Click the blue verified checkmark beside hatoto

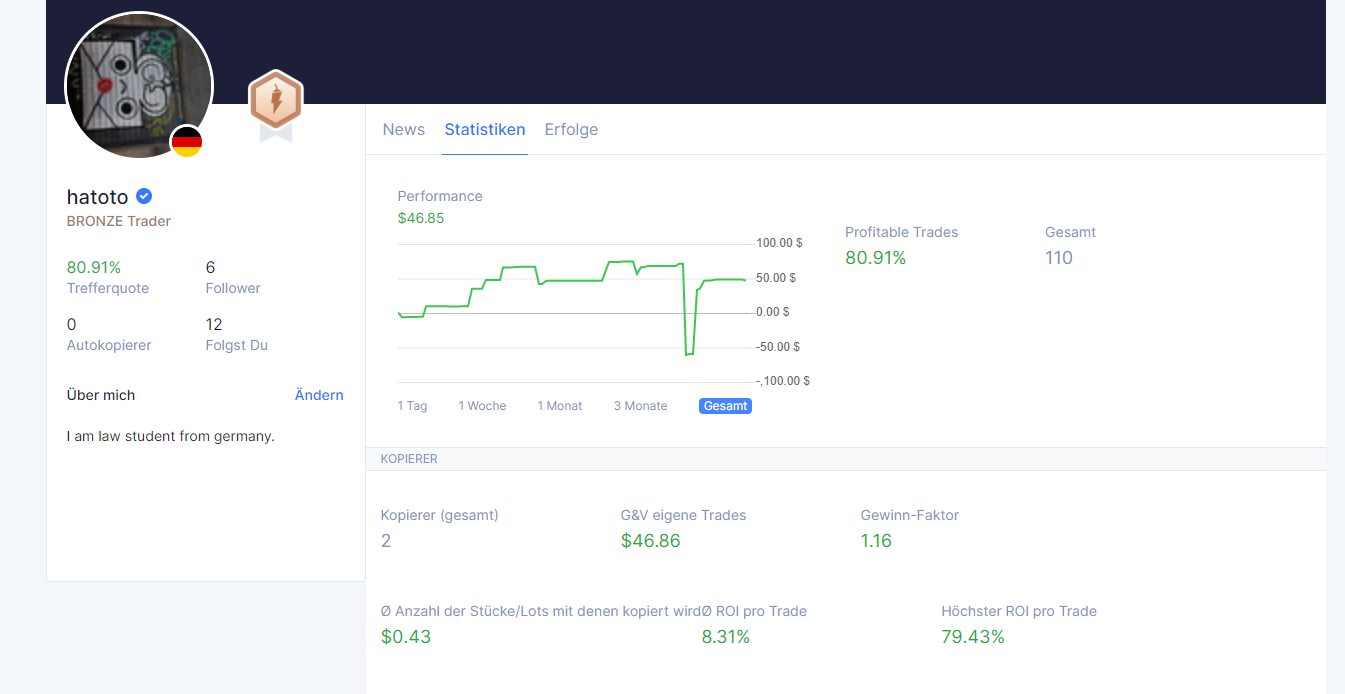point(144,196)
